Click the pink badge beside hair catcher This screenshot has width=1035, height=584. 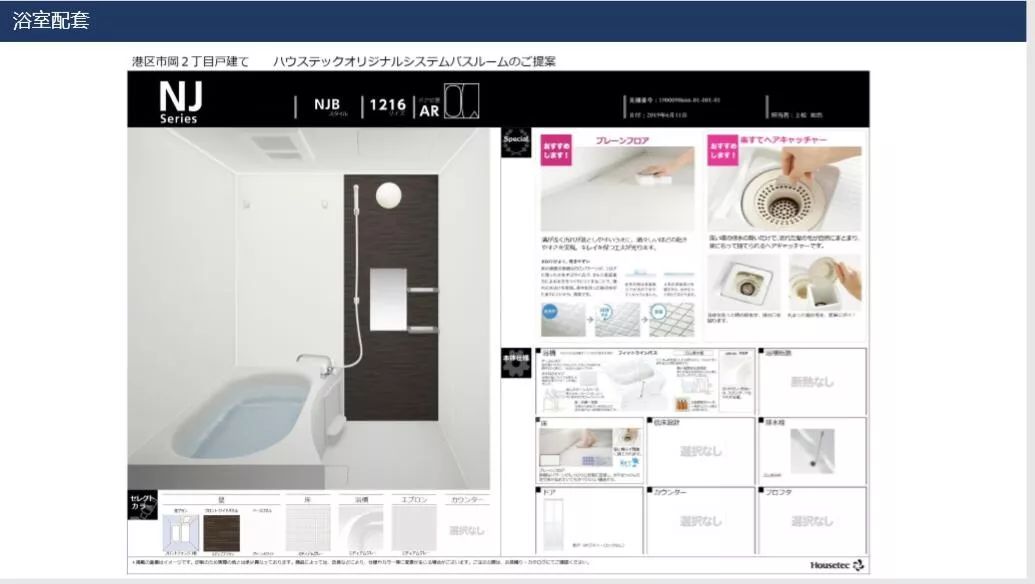tap(723, 150)
